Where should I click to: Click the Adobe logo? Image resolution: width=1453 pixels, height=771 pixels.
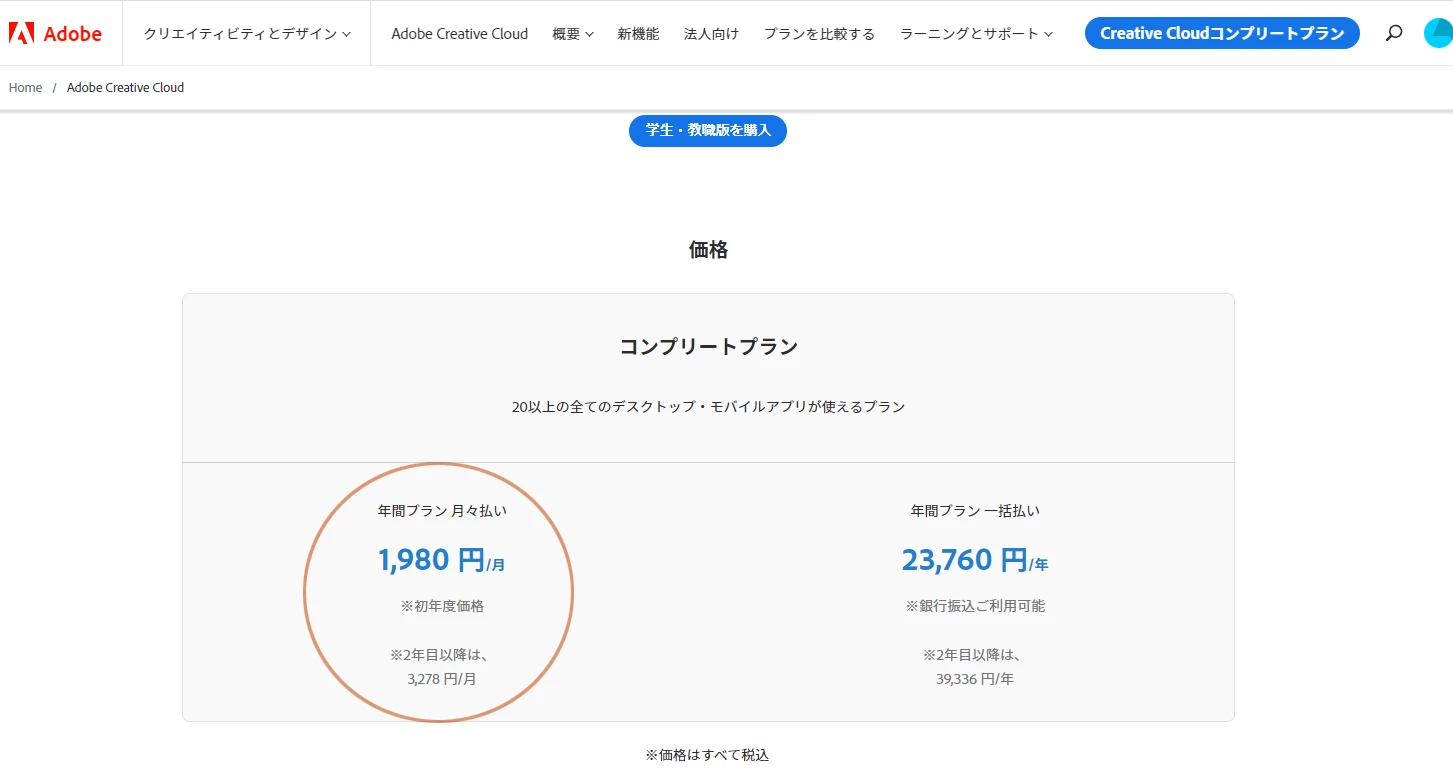pos(55,33)
